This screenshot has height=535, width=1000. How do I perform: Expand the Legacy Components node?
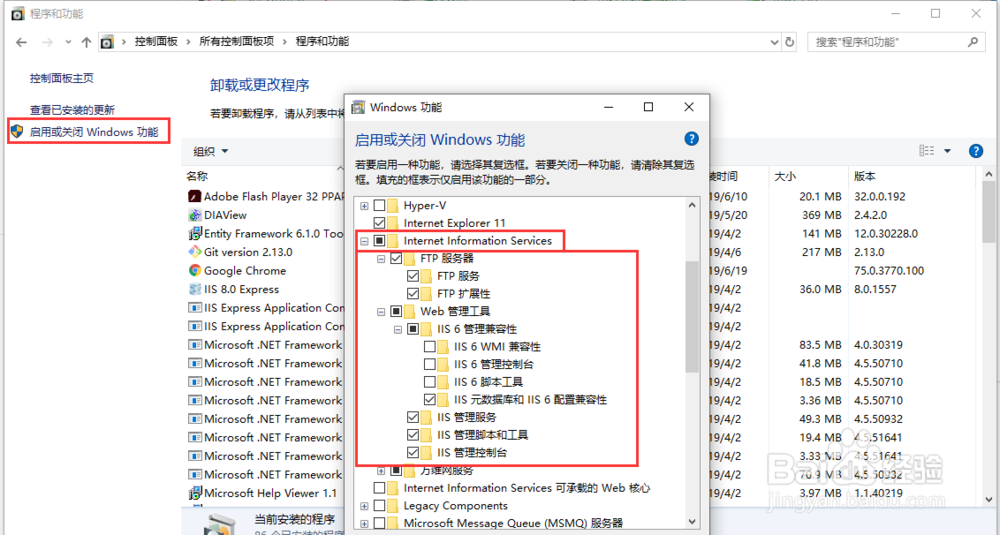pos(364,506)
